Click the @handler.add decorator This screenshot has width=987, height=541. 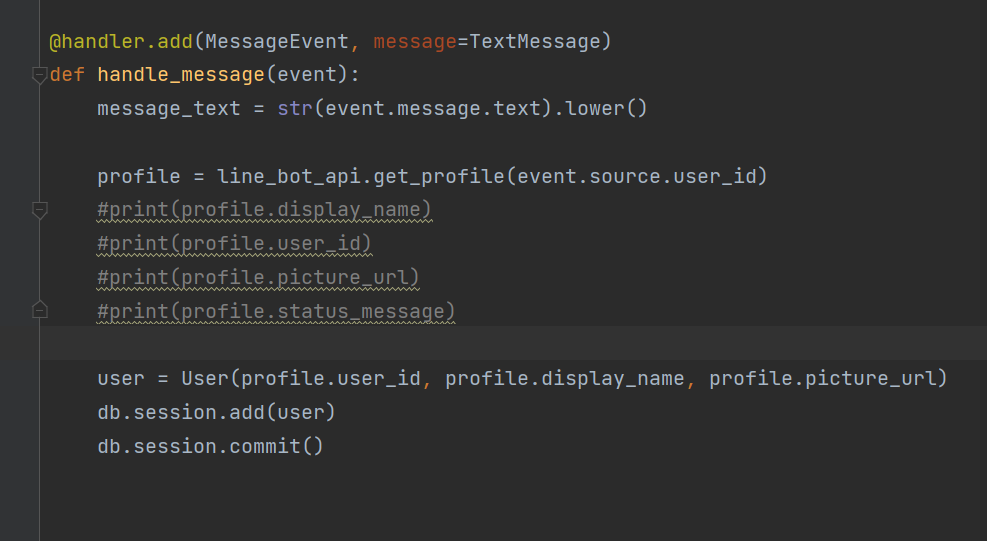(x=121, y=42)
